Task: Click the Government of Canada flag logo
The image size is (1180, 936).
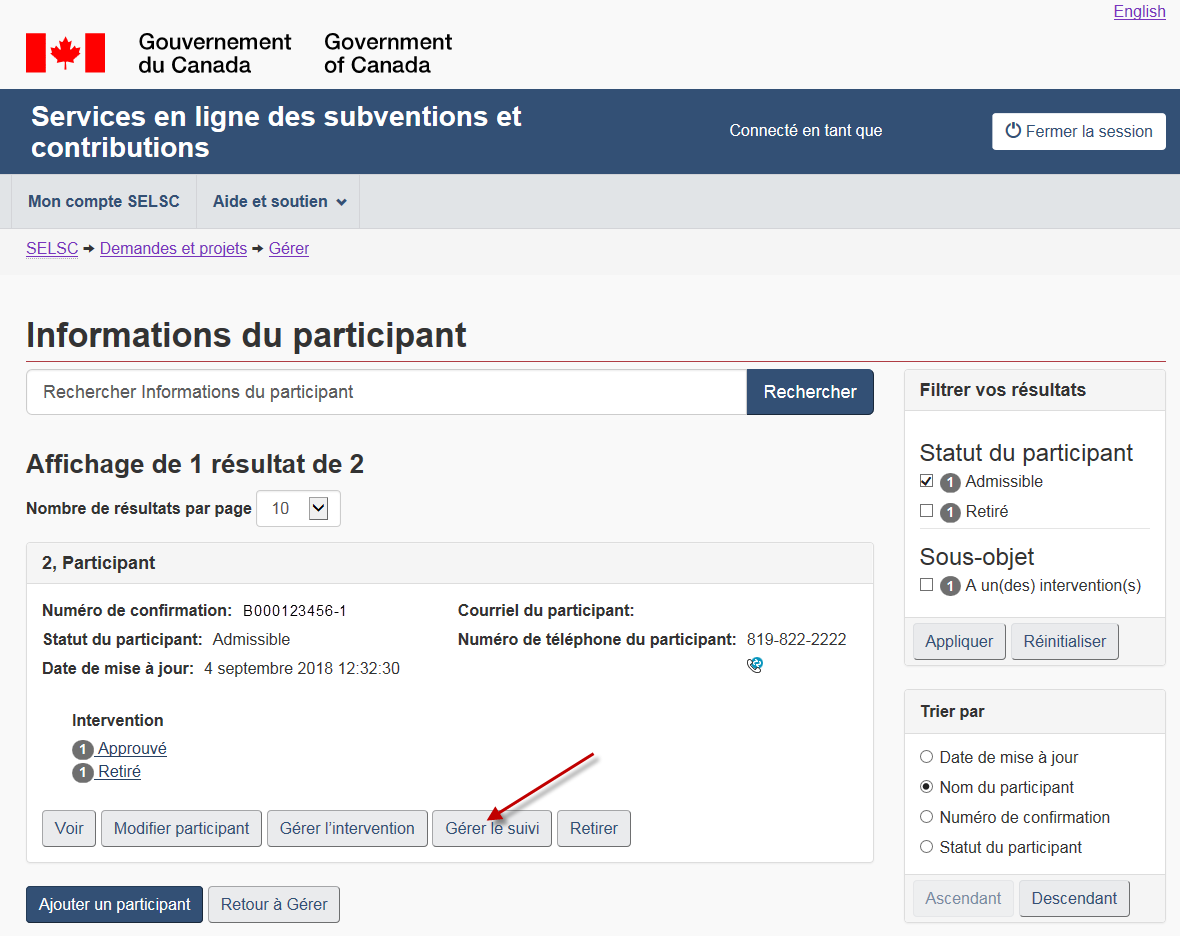Action: pos(66,53)
